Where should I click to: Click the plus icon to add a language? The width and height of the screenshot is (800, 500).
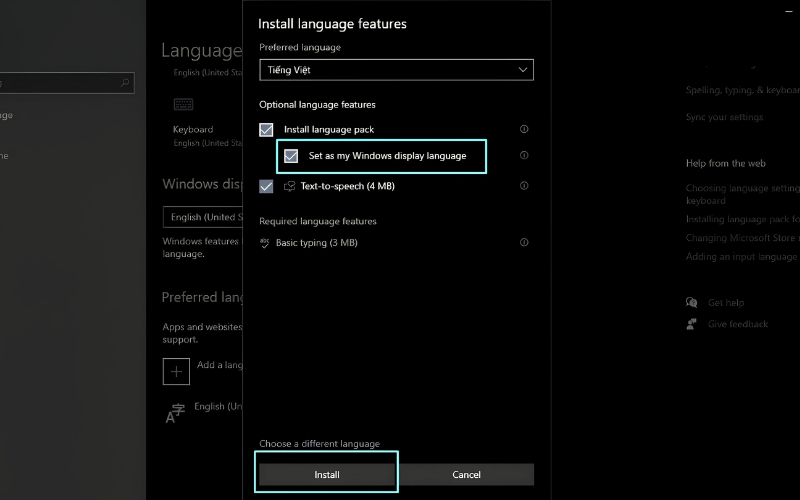click(x=176, y=371)
